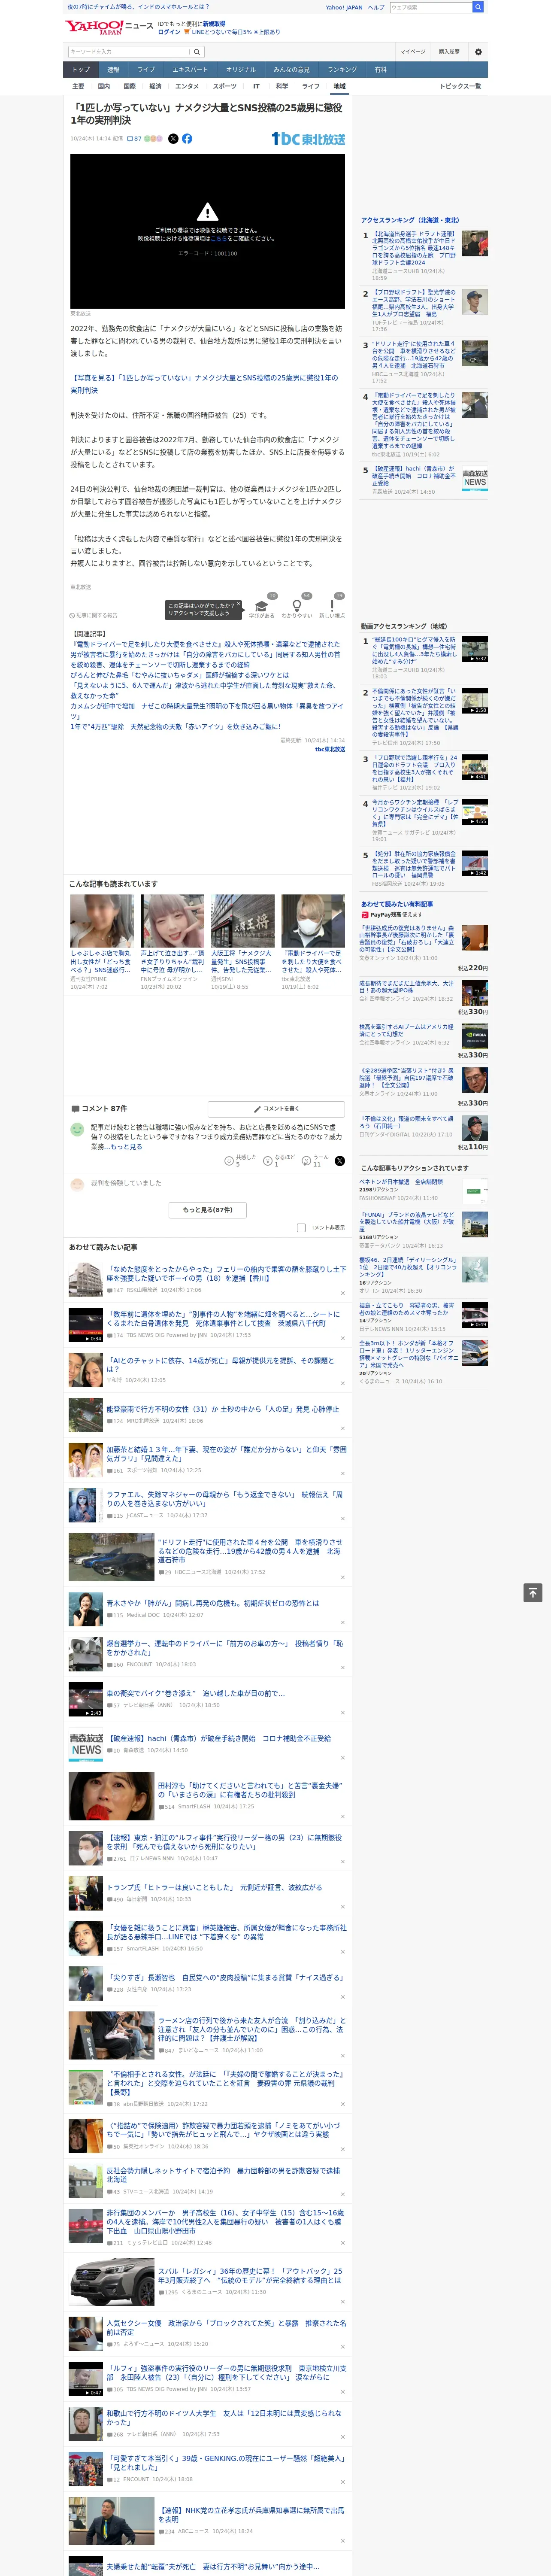This screenshot has width=551, height=2576.
Task: Click into the web search field
Action: click(431, 7)
